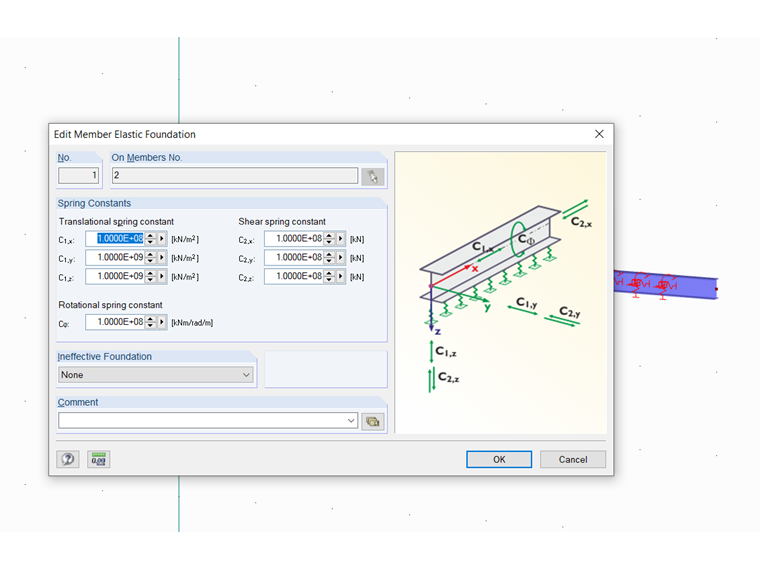This screenshot has width=760, height=570.
Task: Click the 'On Members No.' label
Action: 147,158
